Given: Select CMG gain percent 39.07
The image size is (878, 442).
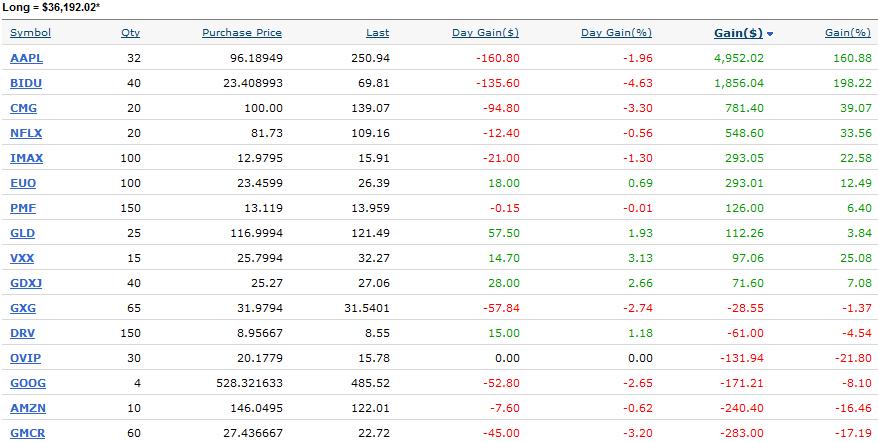Looking at the screenshot, I should click(856, 108).
